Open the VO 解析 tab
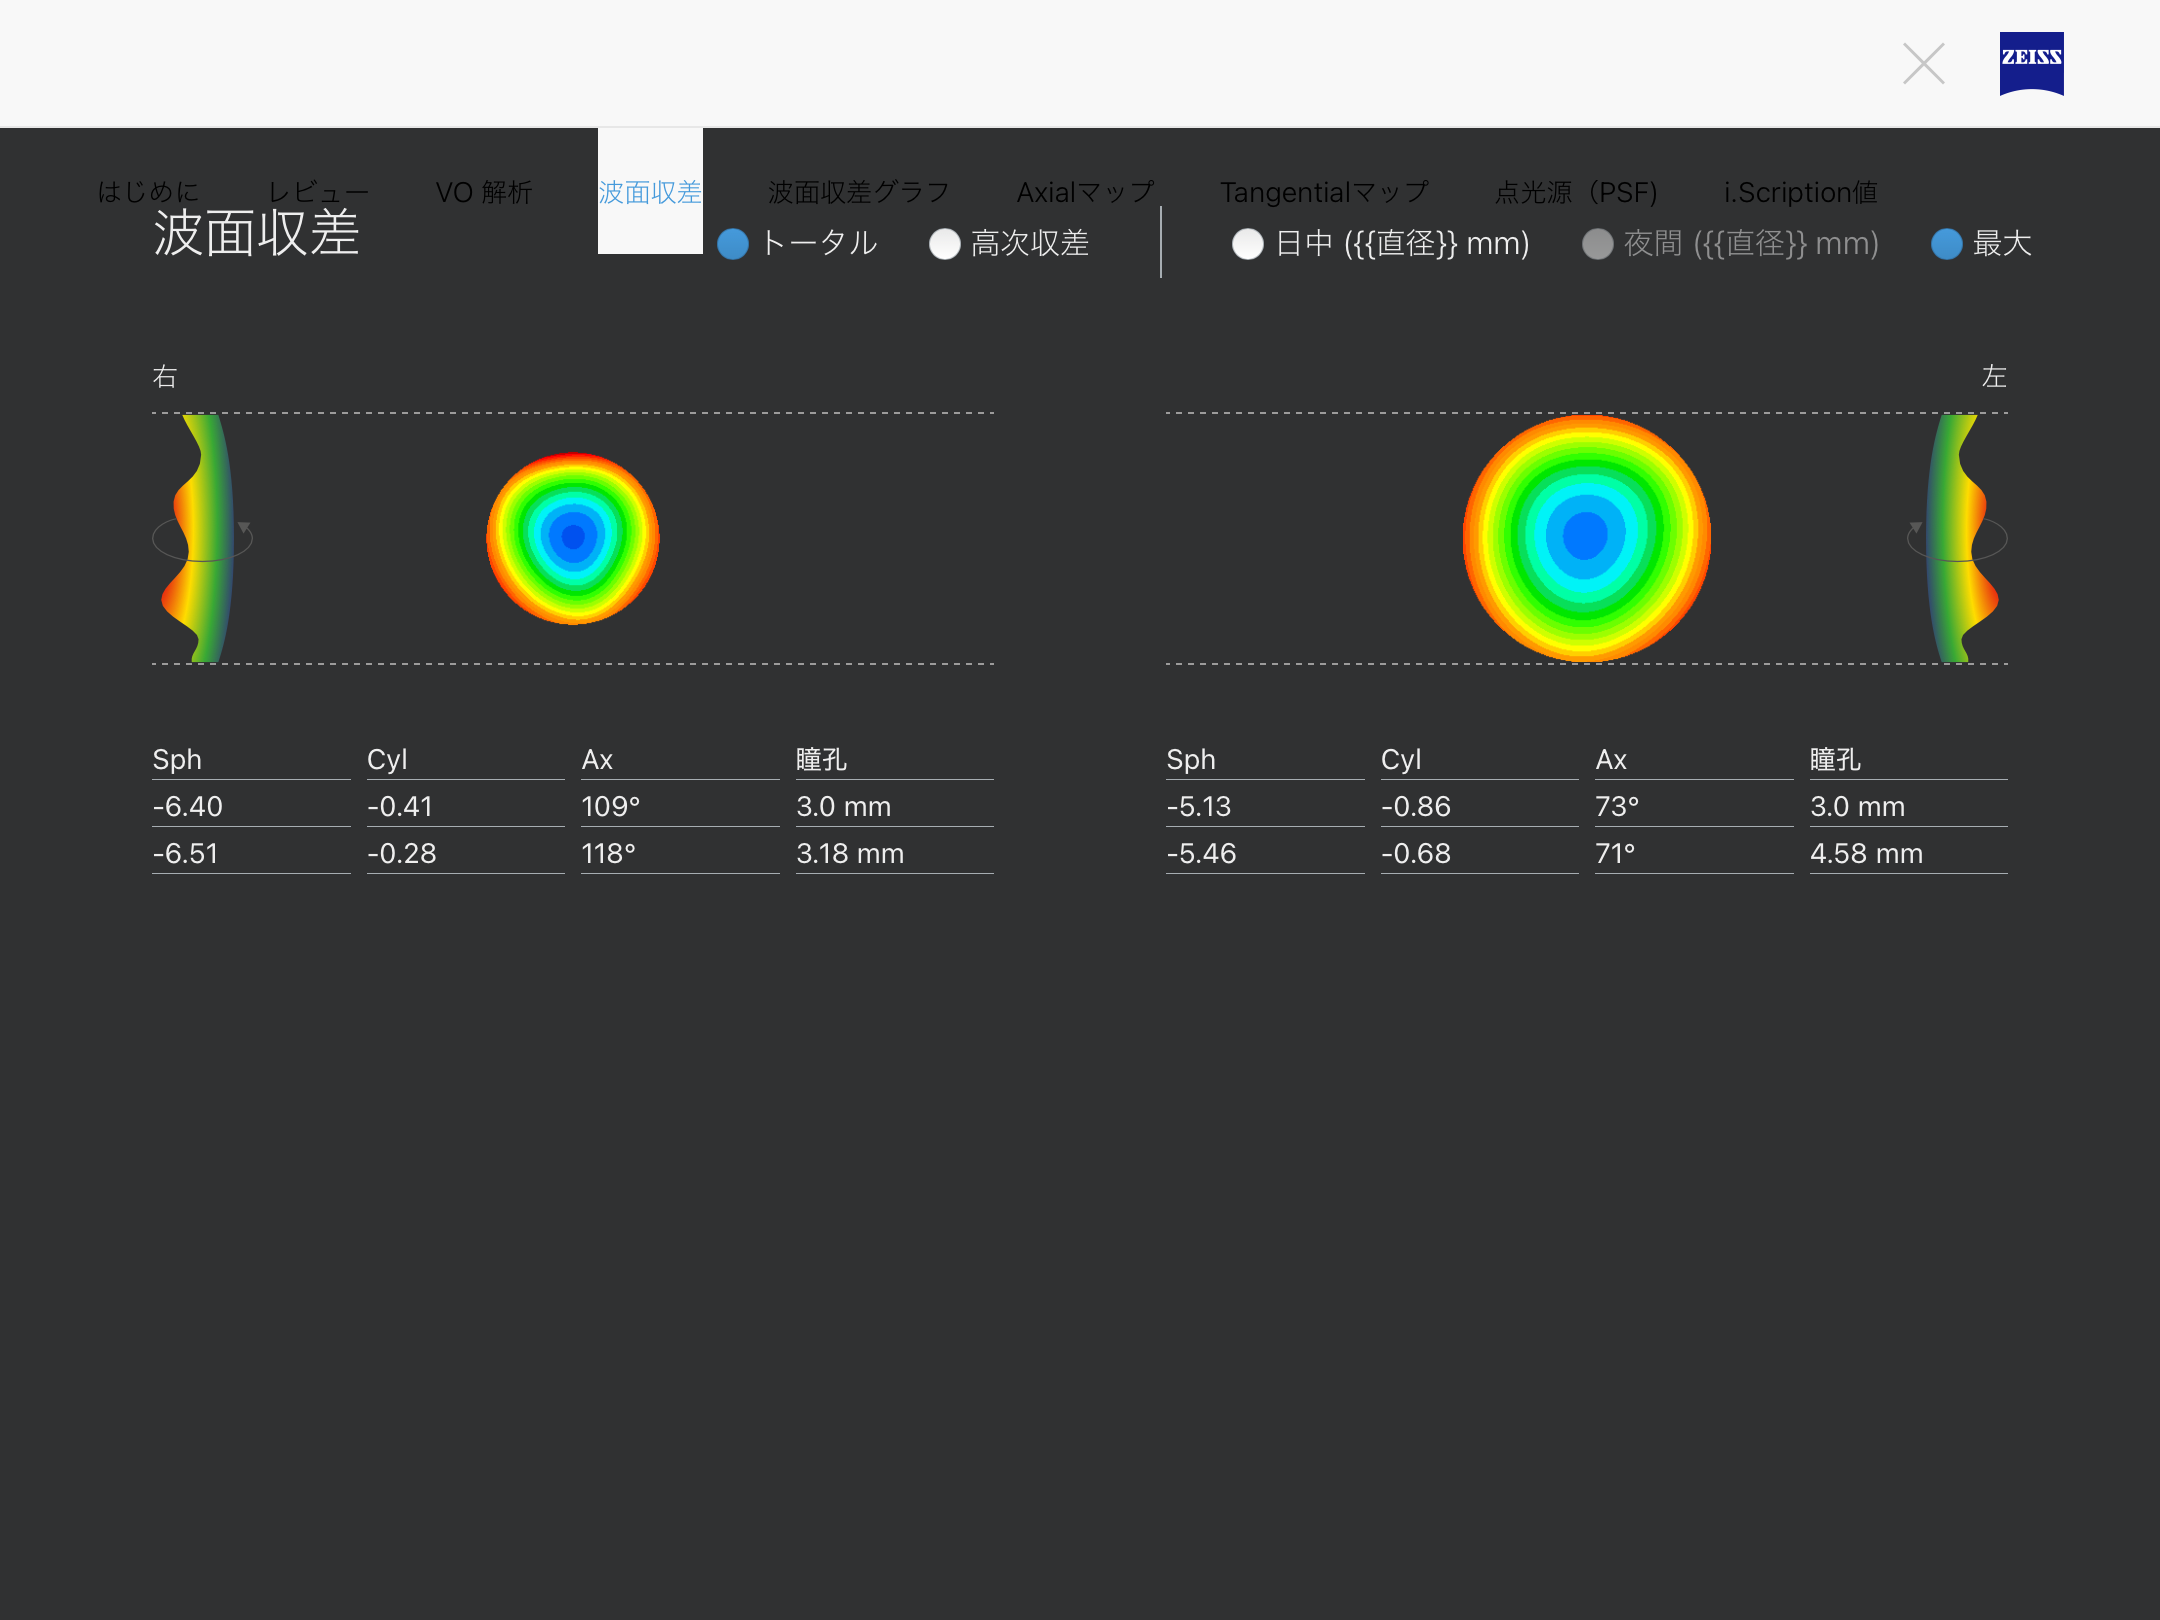Viewport: 2160px width, 1620px height. [x=484, y=191]
